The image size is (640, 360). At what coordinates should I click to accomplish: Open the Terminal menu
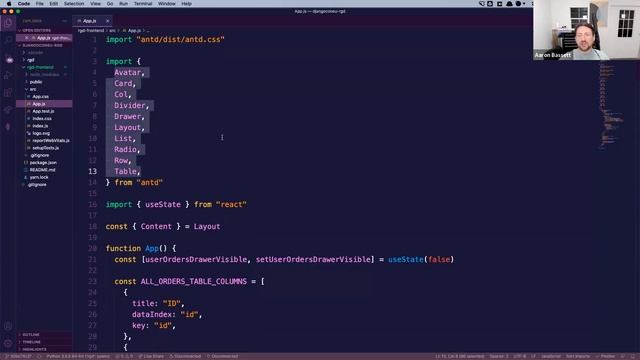143,4
